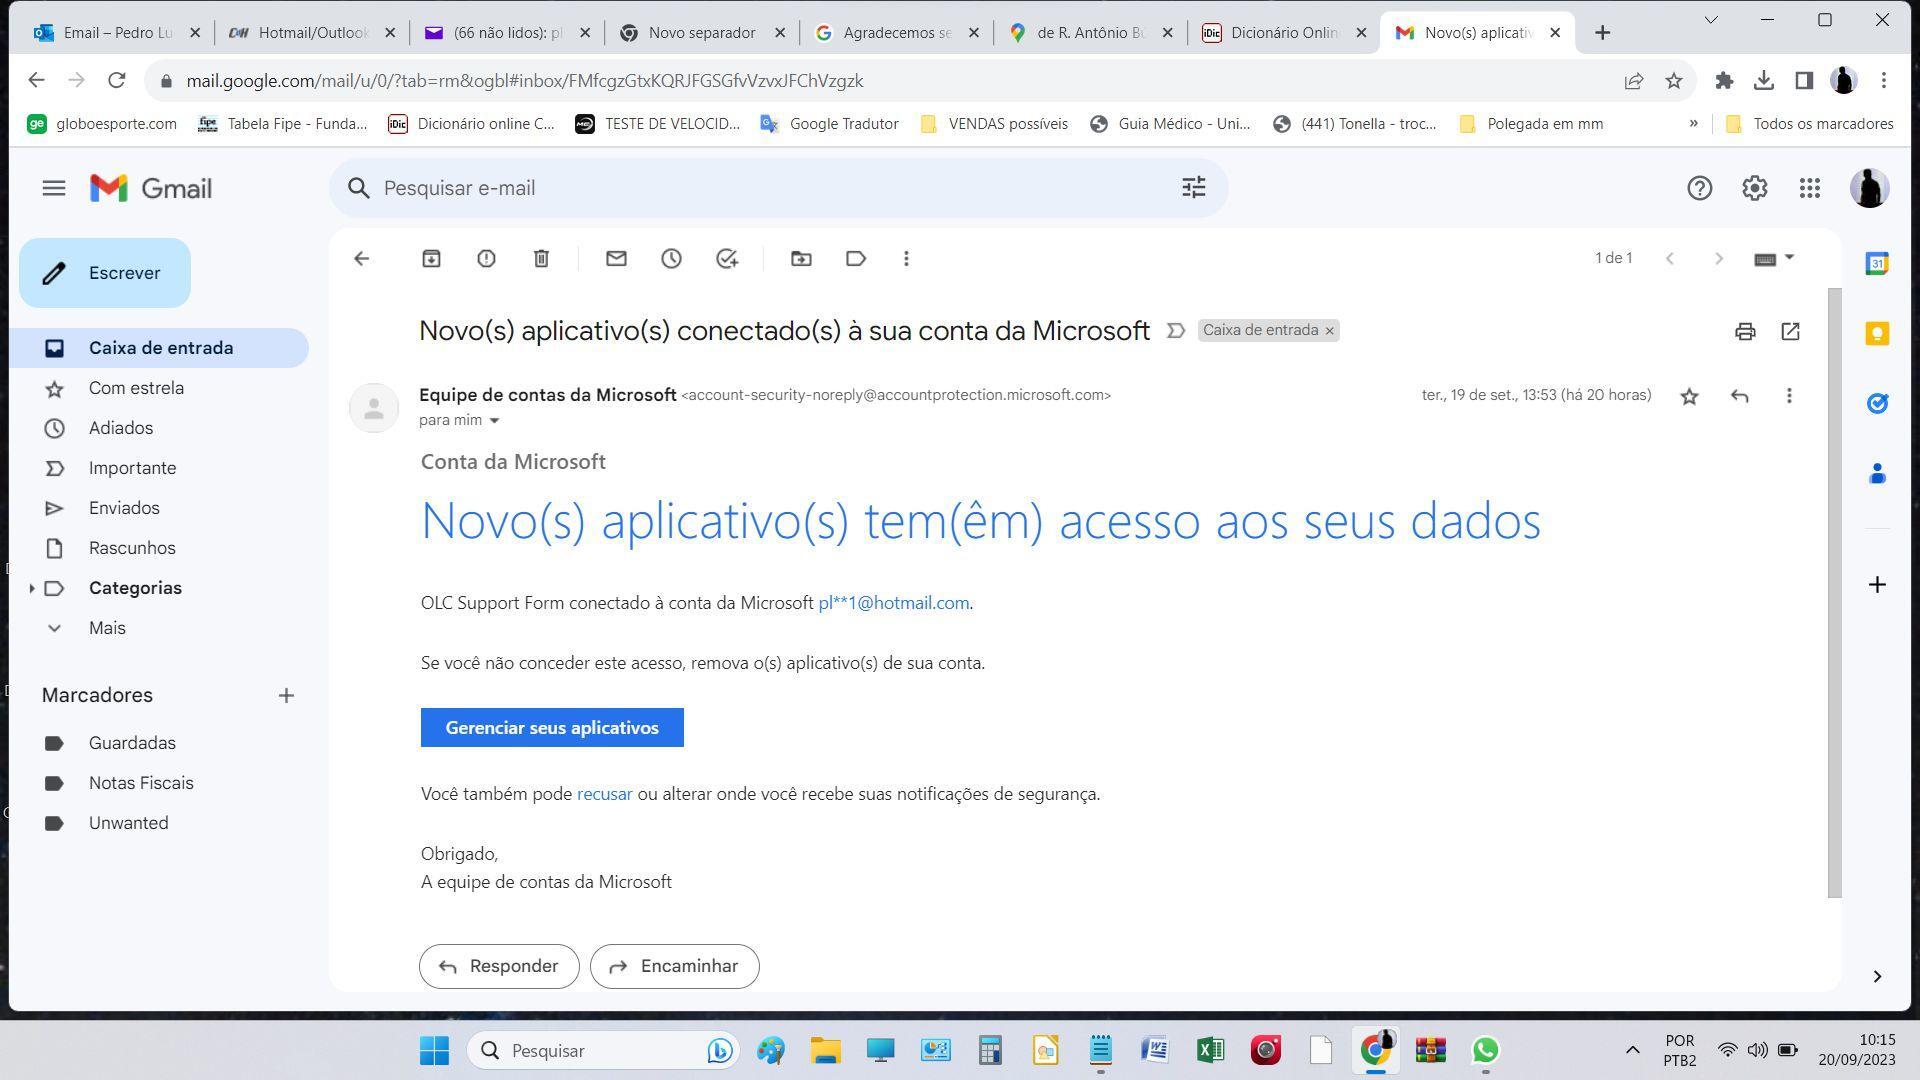This screenshot has height=1080, width=1920.
Task: Bookmark this page with star
Action: 1673,81
